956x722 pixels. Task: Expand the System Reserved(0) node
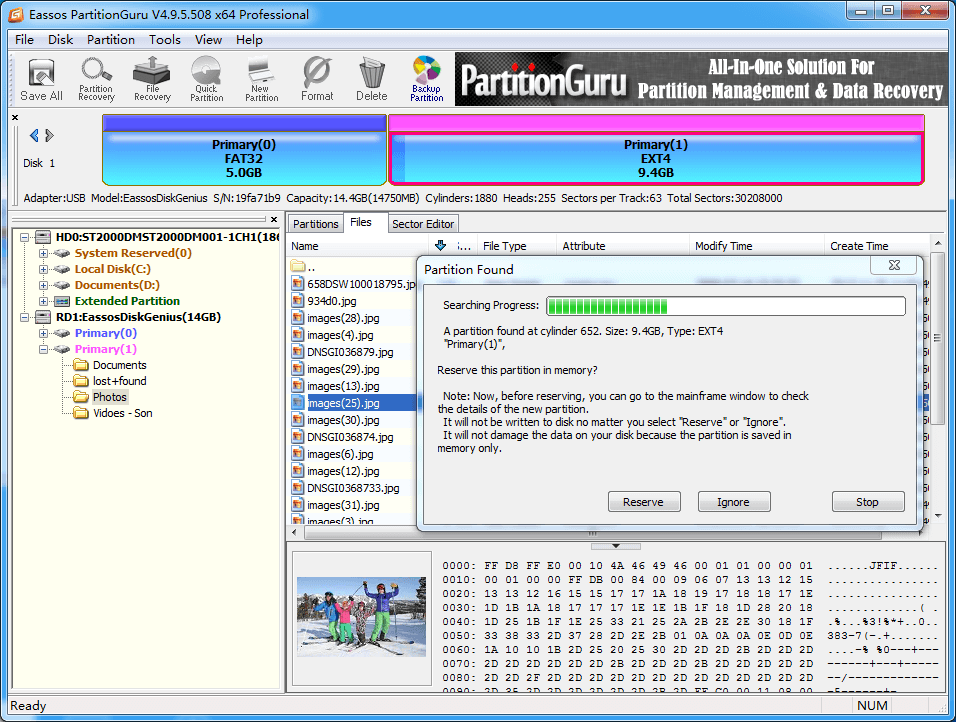click(x=43, y=253)
